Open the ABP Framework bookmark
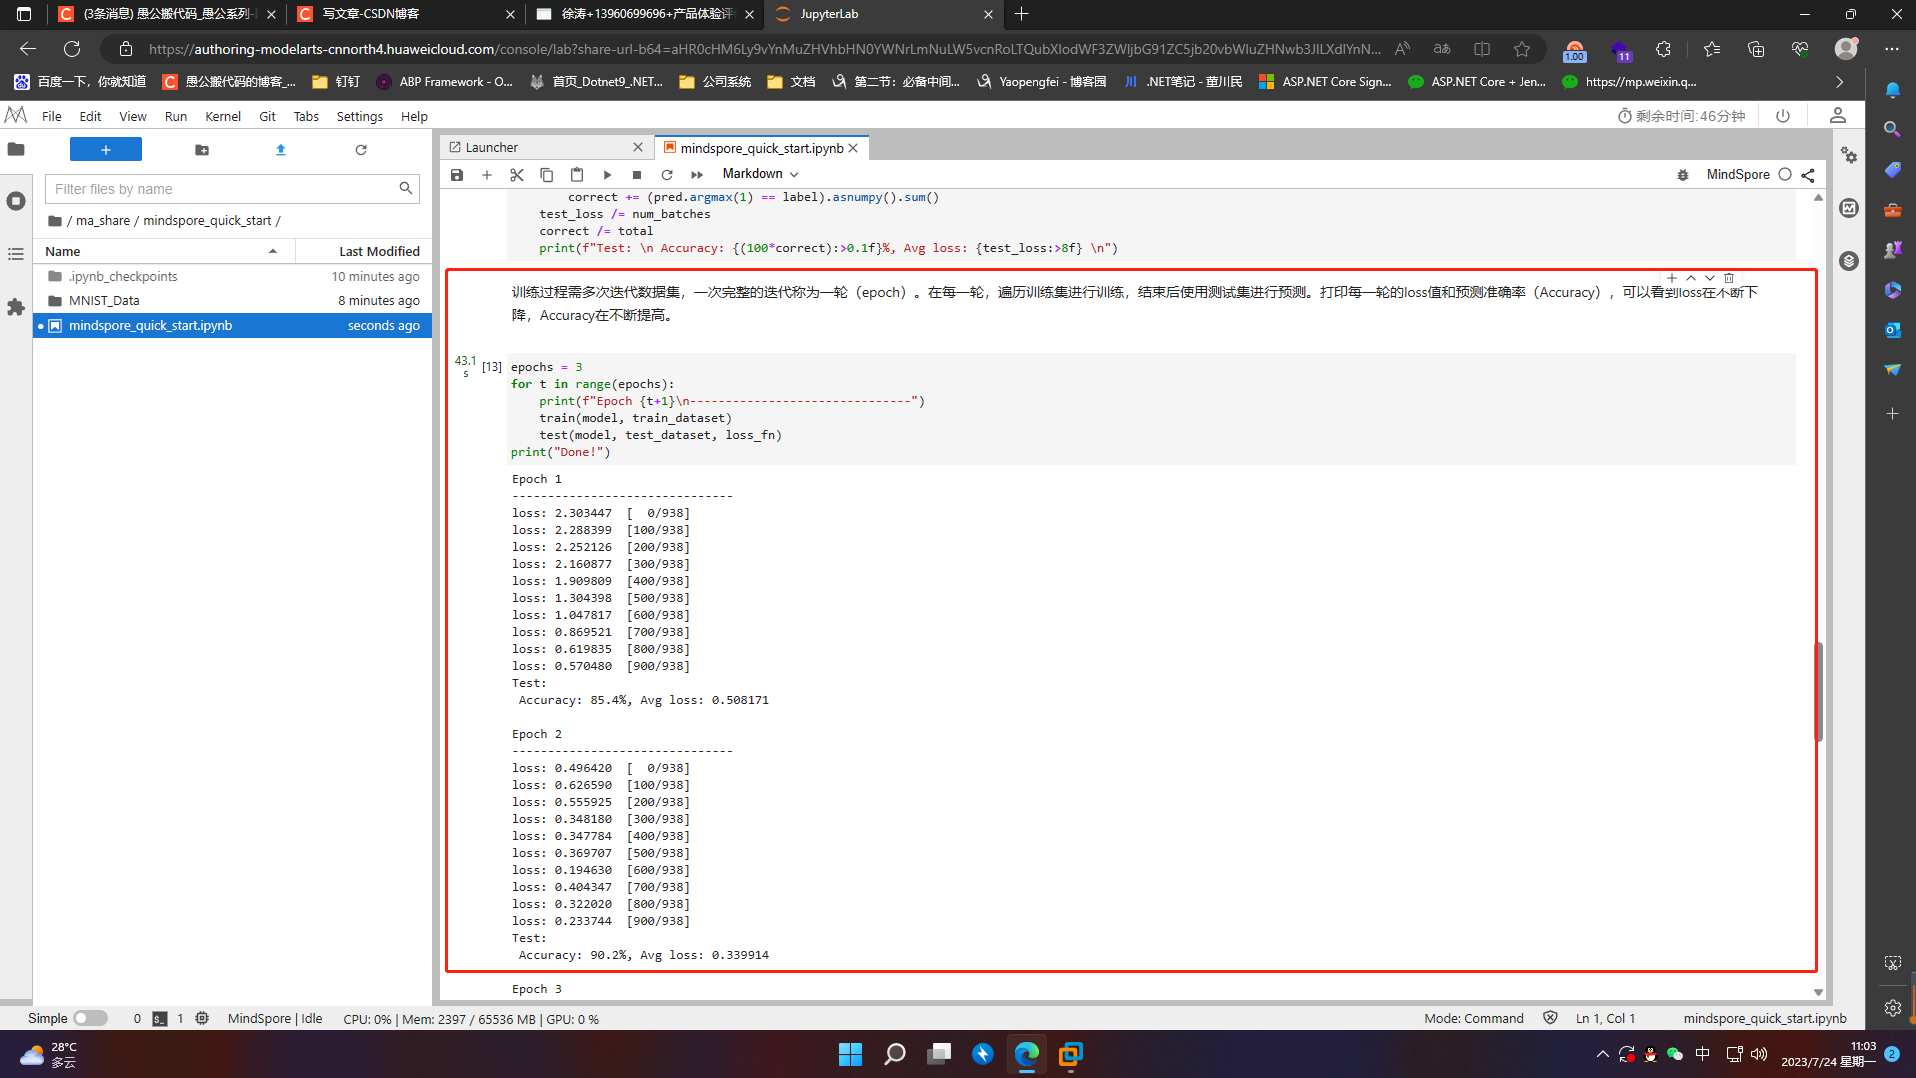Viewport: 1916px width, 1078px height. point(444,82)
